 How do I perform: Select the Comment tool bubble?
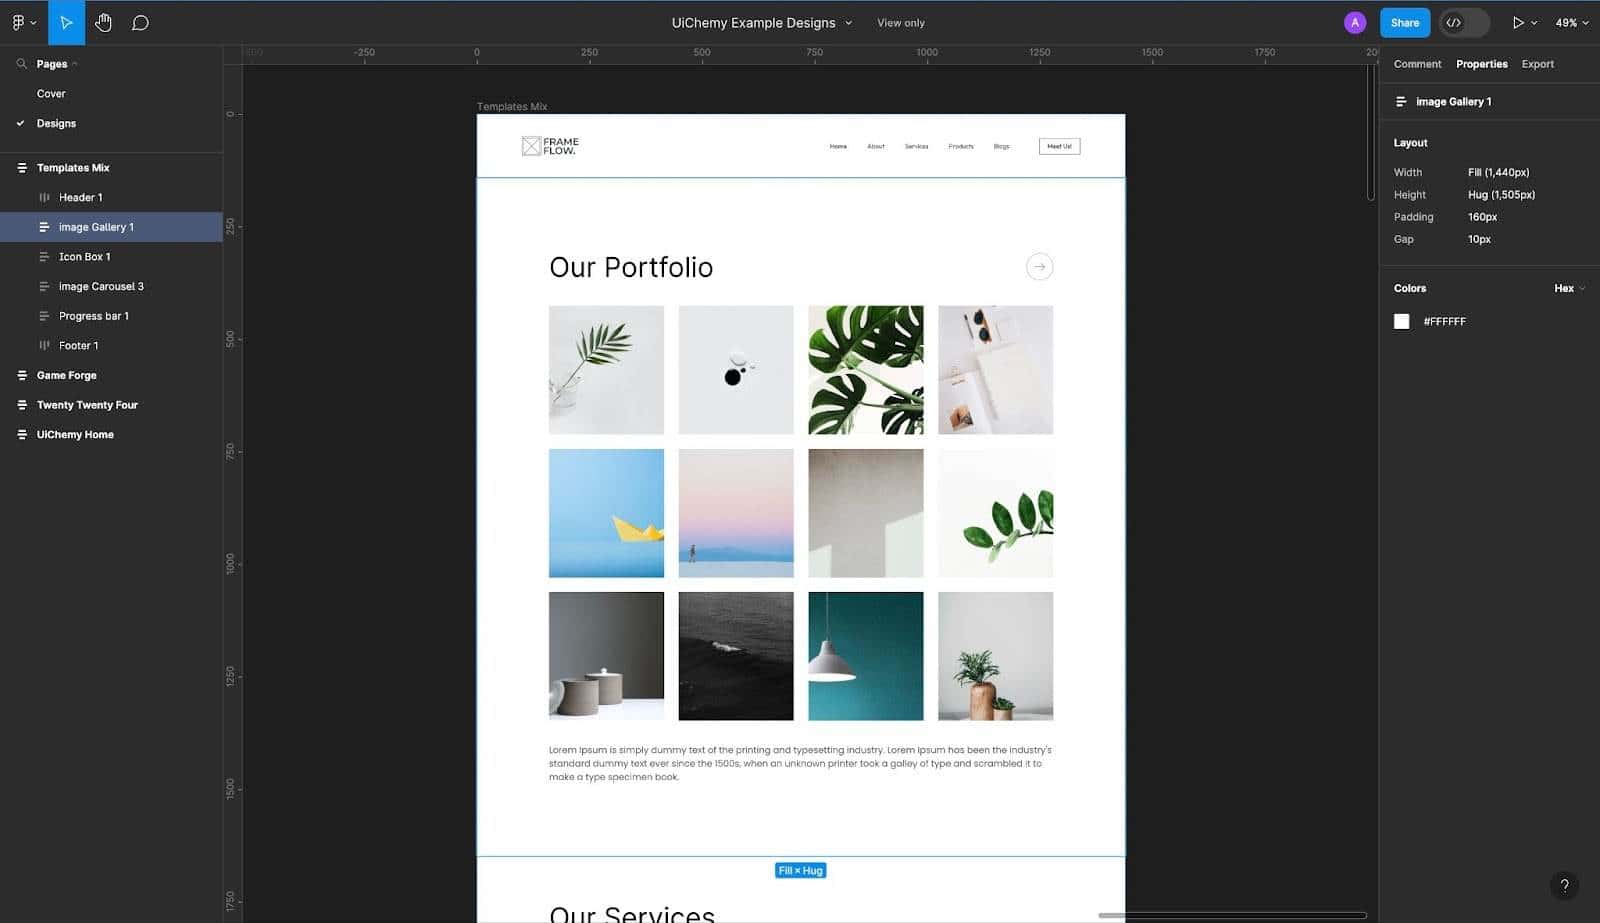140,22
